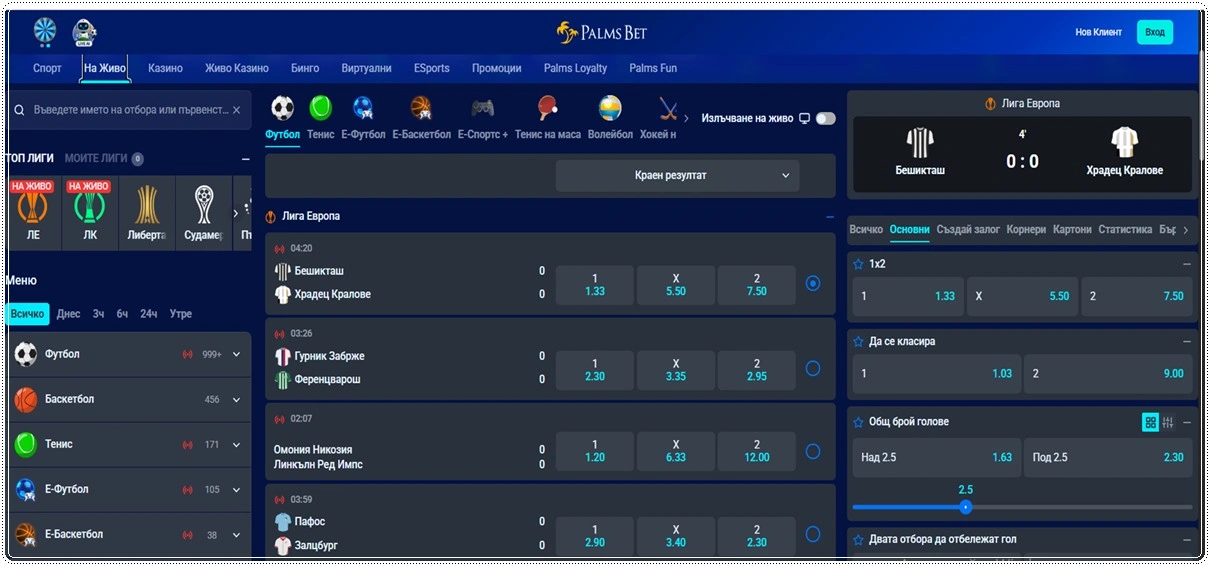Select the Омония Никозия match radio button

click(x=813, y=451)
